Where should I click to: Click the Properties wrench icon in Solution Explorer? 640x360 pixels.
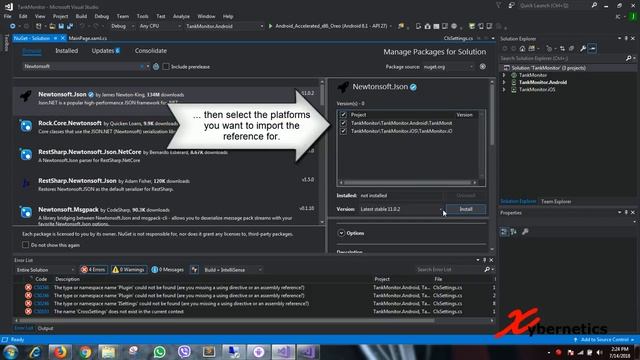coord(583,49)
